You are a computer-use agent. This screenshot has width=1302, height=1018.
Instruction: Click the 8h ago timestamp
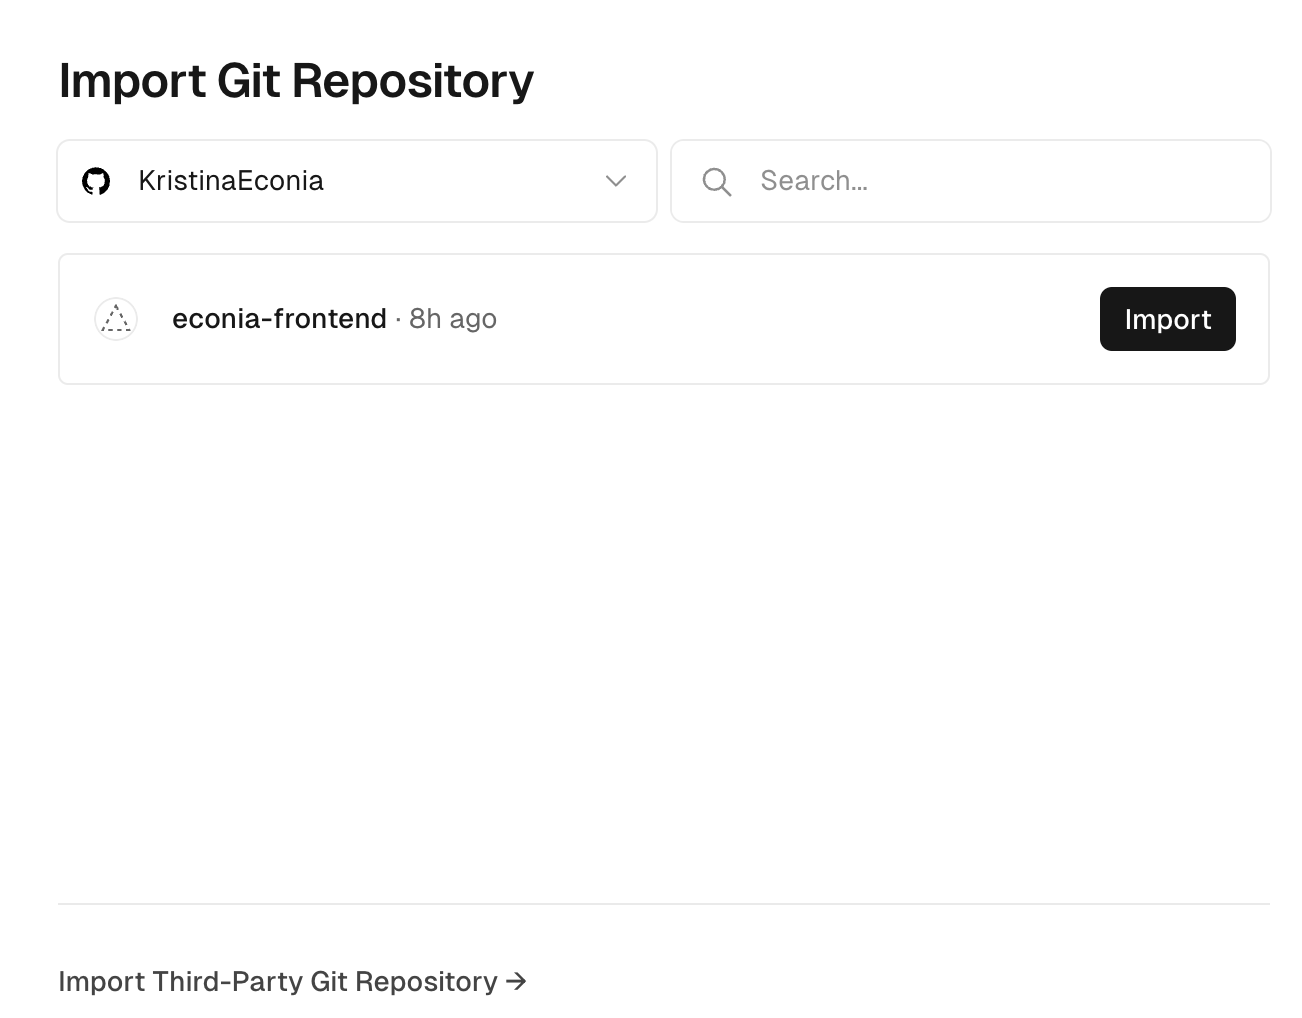tap(453, 319)
